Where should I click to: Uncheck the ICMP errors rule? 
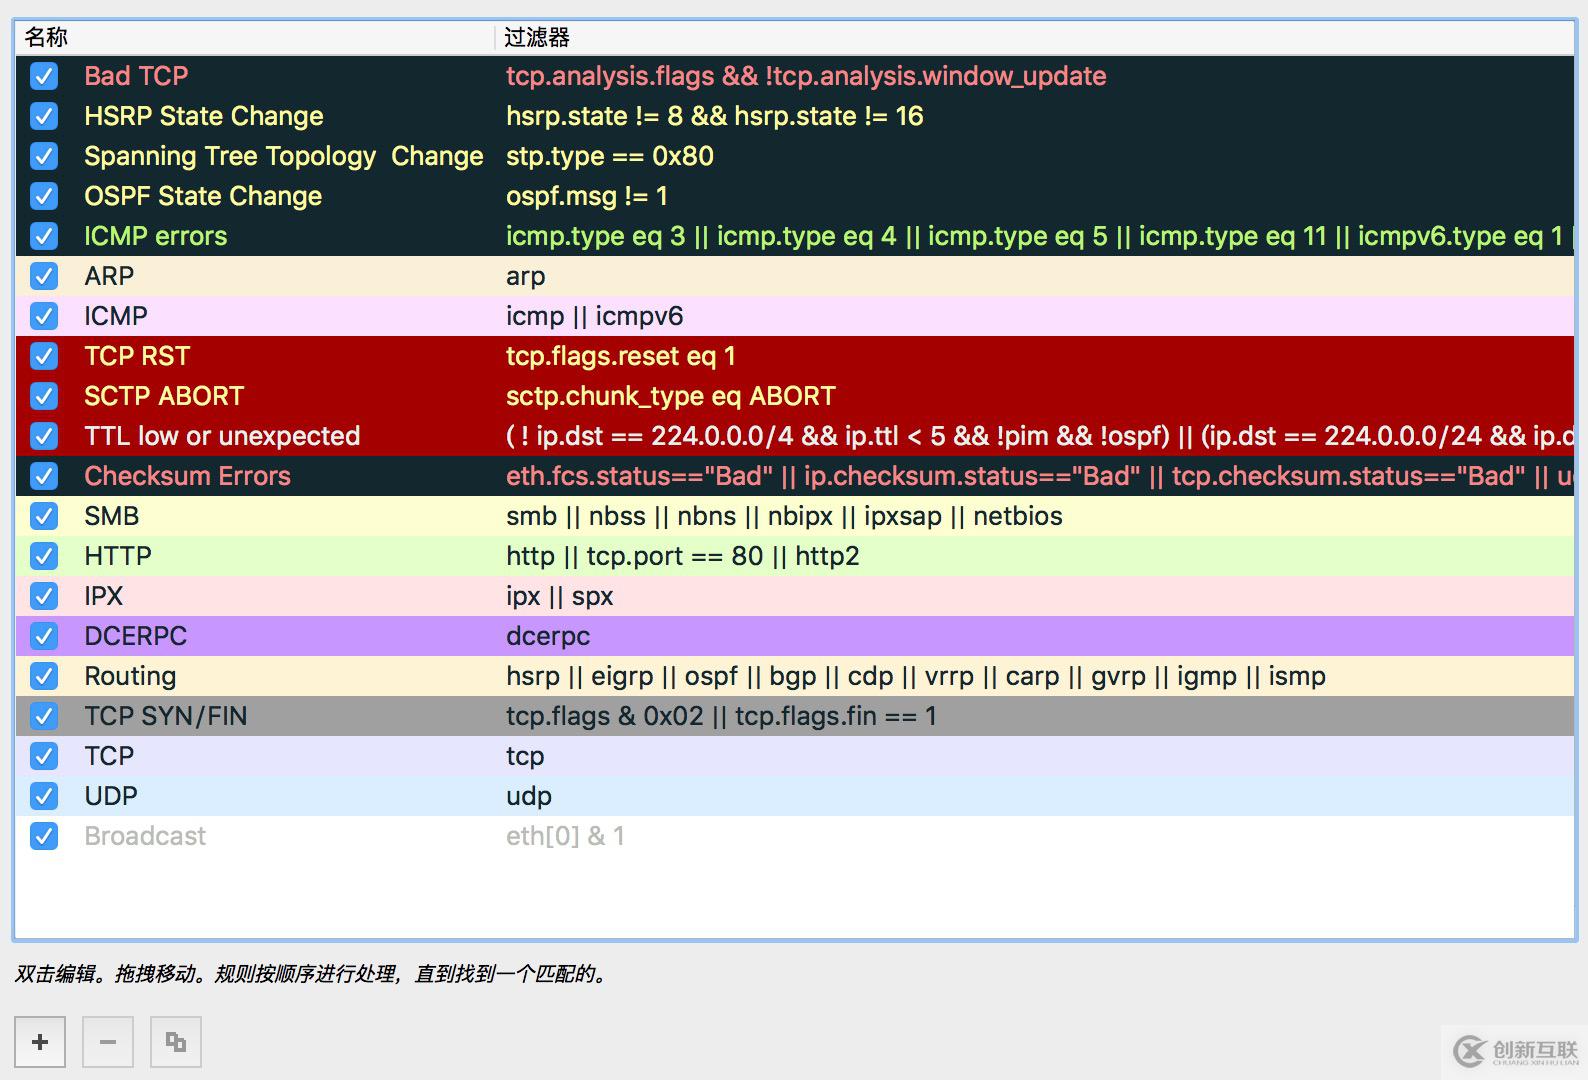pos(44,236)
